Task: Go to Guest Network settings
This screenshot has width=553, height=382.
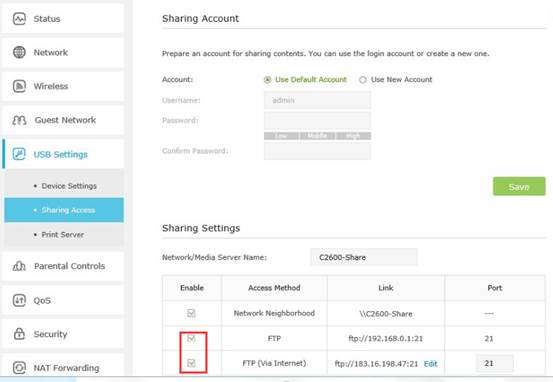Action: tap(63, 120)
